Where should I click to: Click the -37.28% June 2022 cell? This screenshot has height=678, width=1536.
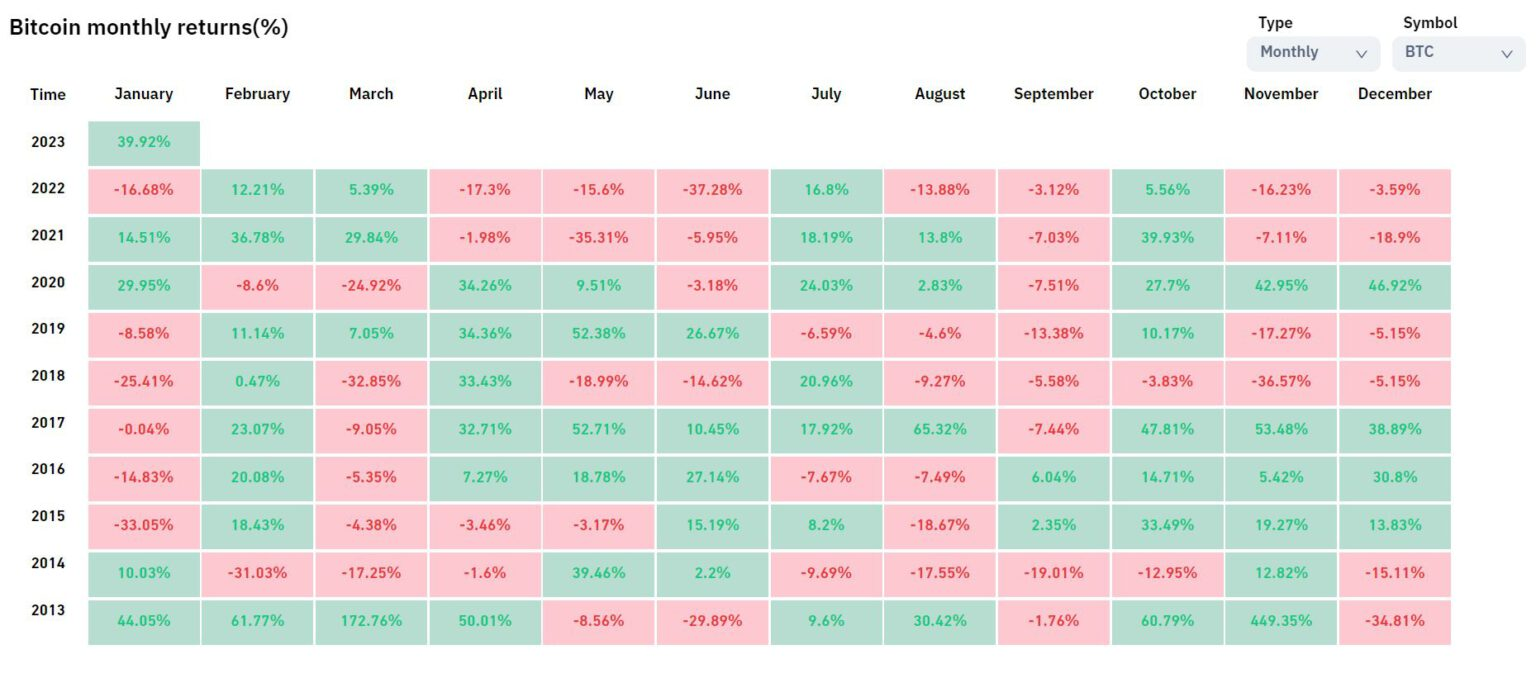712,190
